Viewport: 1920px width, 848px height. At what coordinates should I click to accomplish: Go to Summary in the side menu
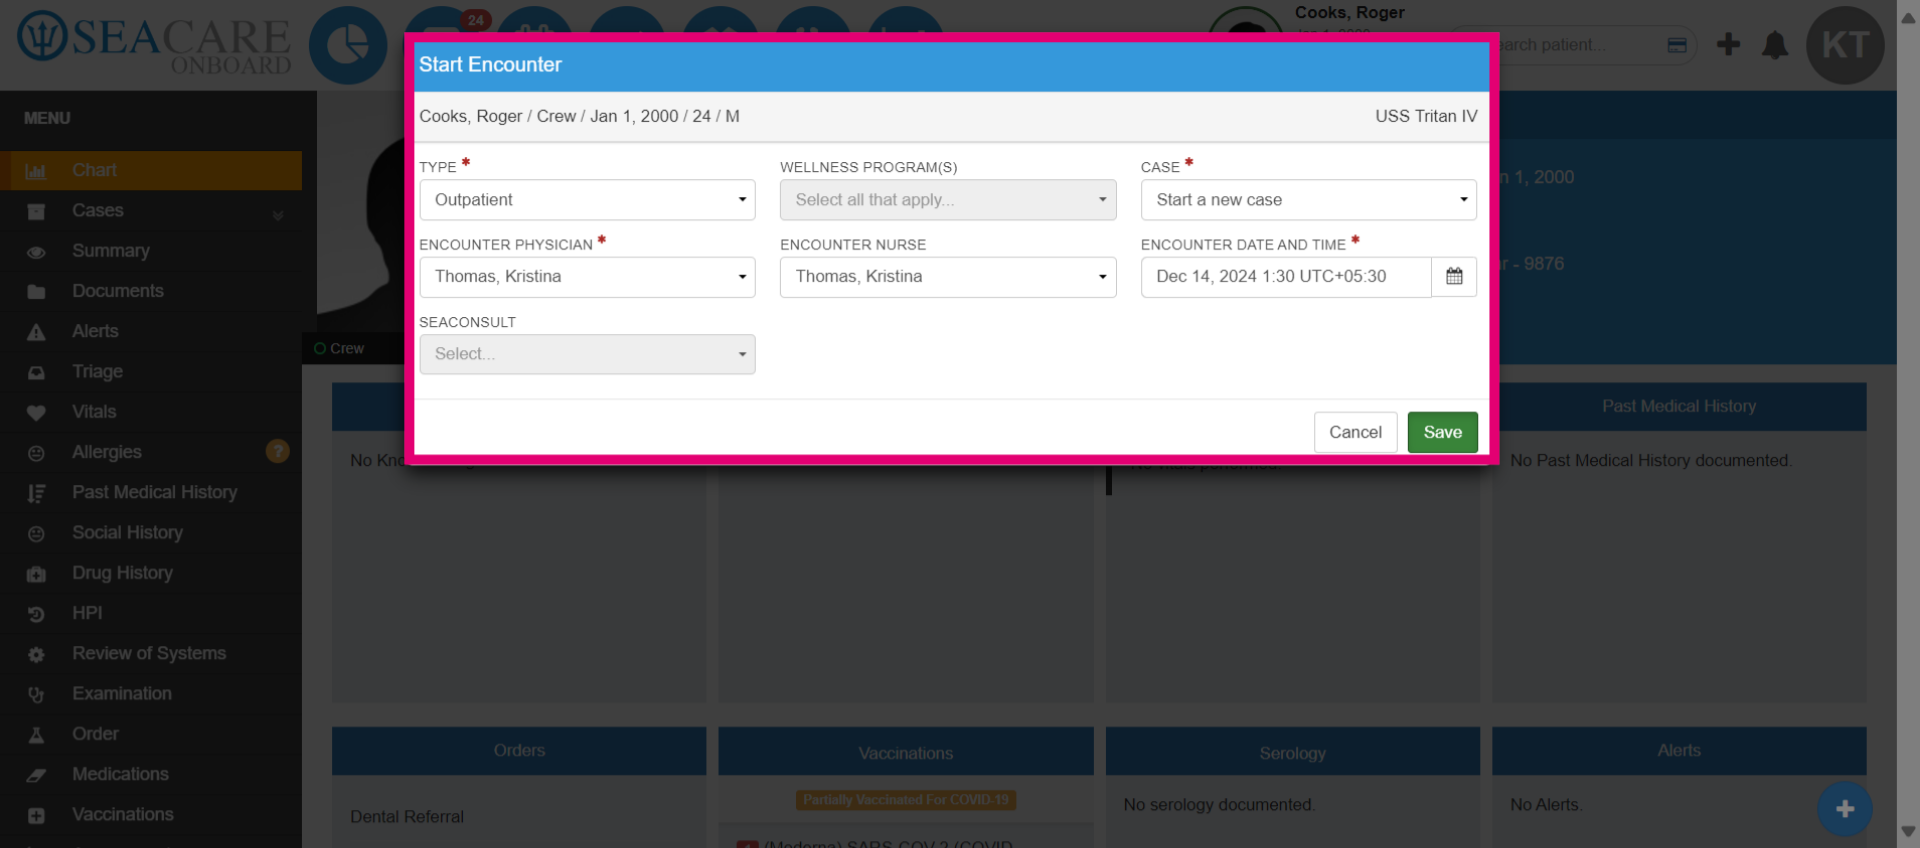[151, 251]
